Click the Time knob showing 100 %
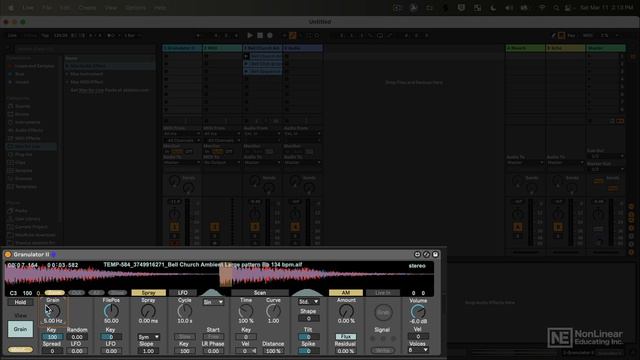The image size is (640, 360). [246, 311]
